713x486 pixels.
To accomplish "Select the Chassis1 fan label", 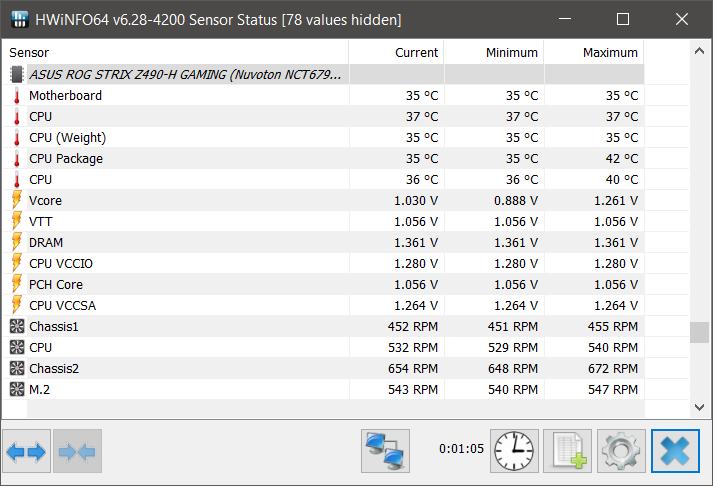I will coord(54,326).
